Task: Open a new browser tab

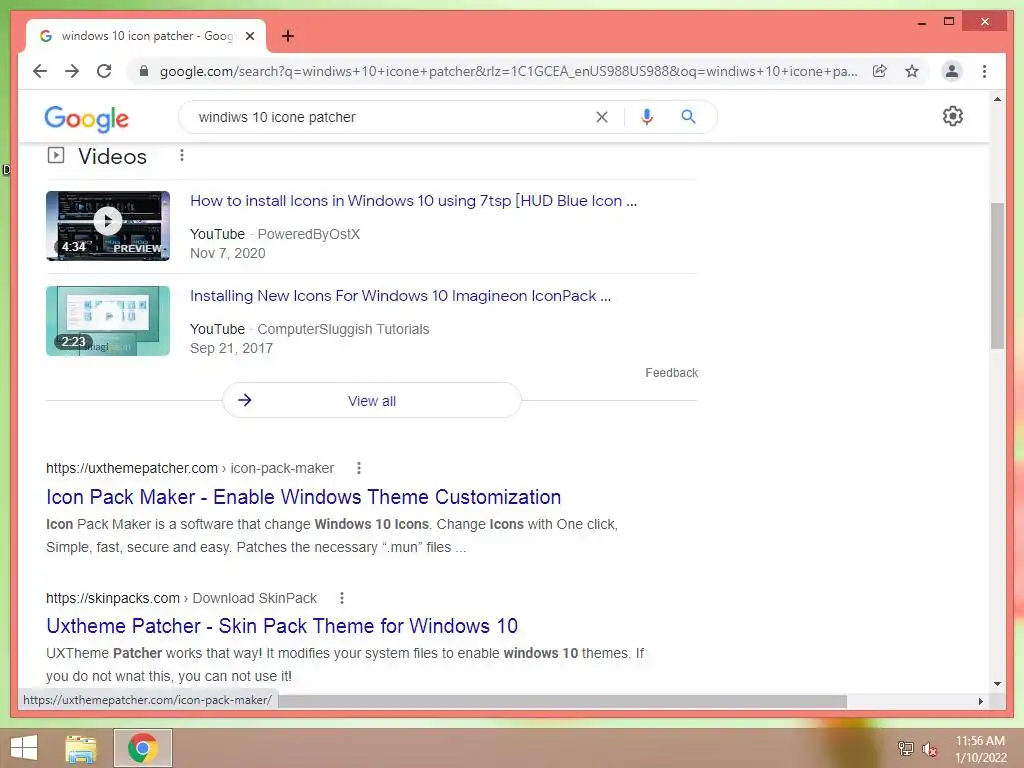Action: [287, 36]
